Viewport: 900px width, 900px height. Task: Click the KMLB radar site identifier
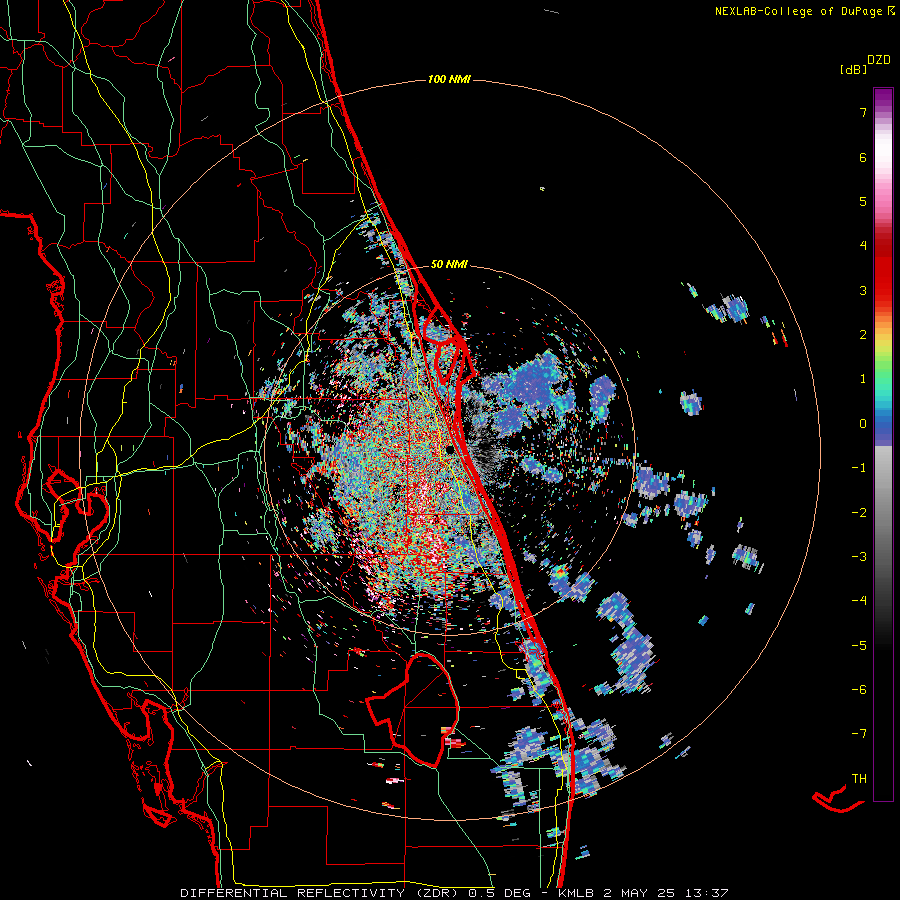click(x=577, y=893)
